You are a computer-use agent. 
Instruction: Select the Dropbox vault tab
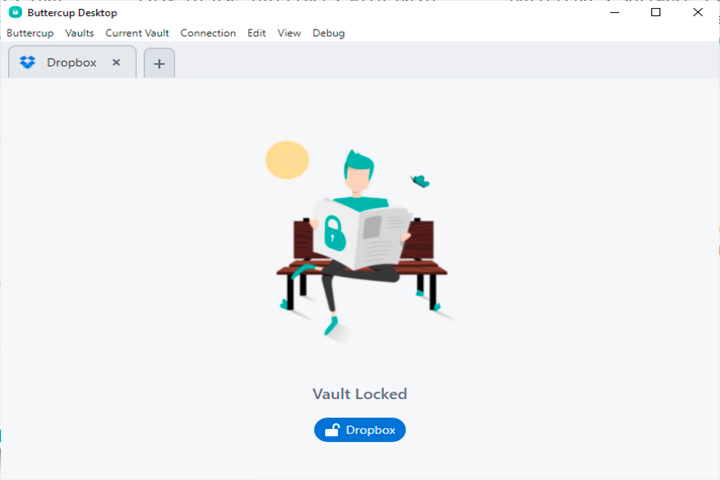72,62
